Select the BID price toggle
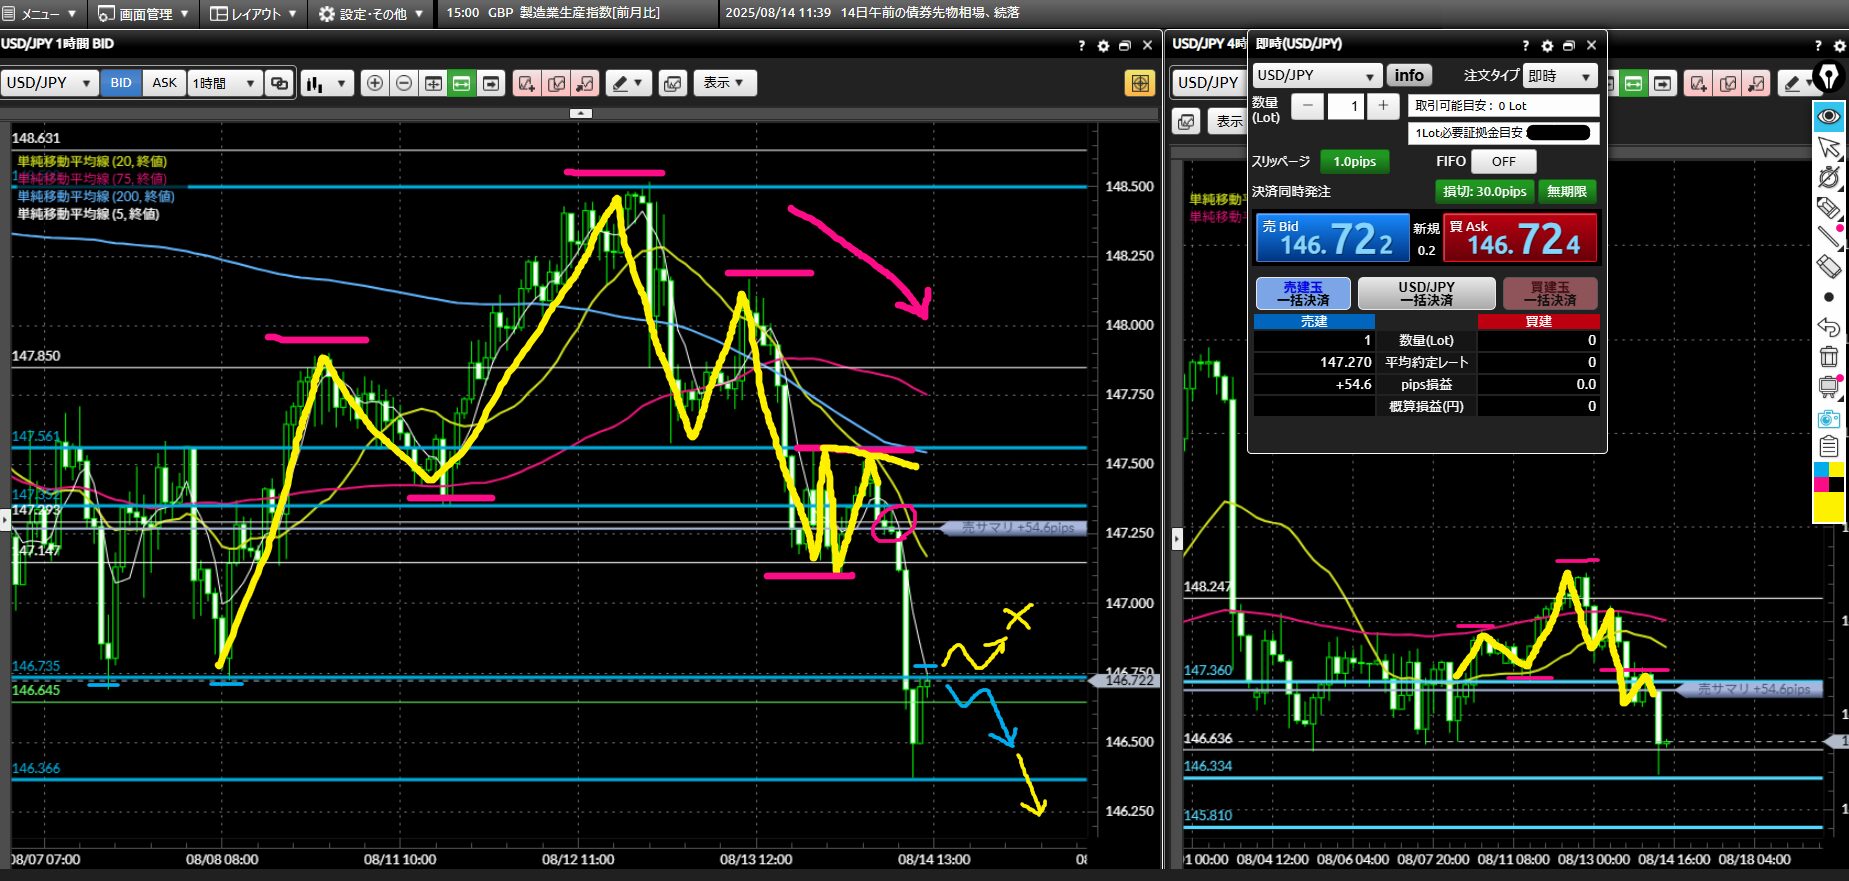1849x881 pixels. [121, 83]
